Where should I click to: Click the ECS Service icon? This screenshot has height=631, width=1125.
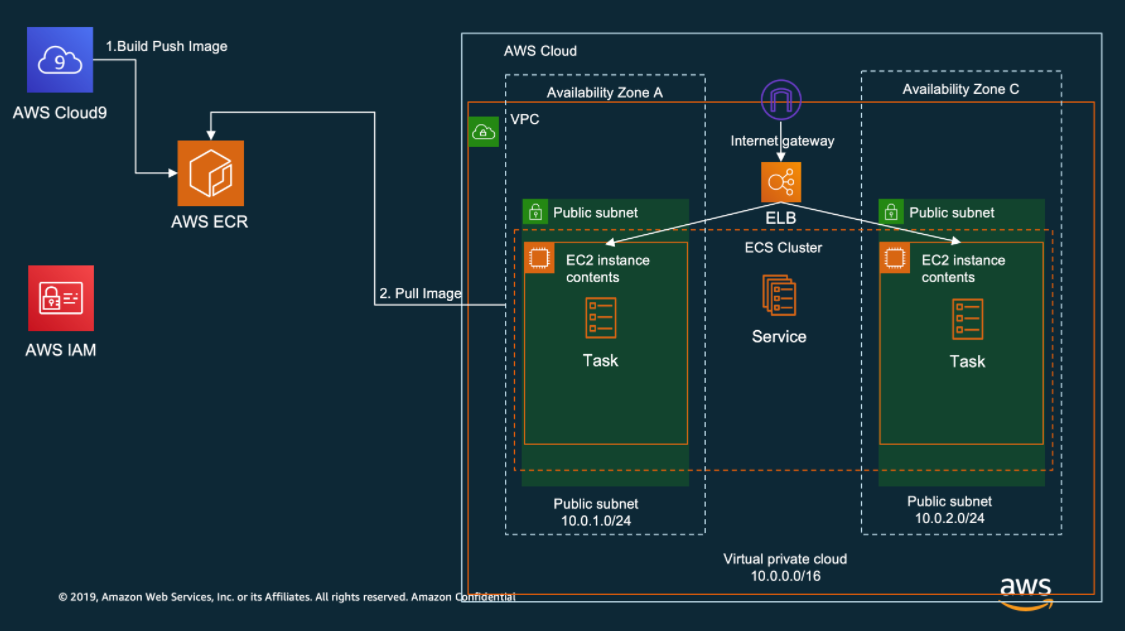(779, 295)
